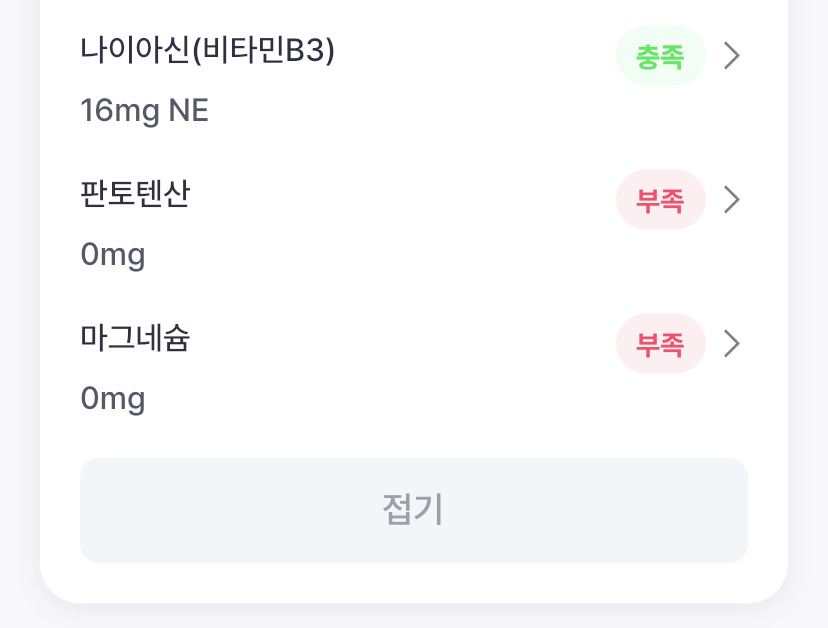Collapse the nutrient list with 접기
Viewport: 828px width, 628px height.
tap(413, 510)
